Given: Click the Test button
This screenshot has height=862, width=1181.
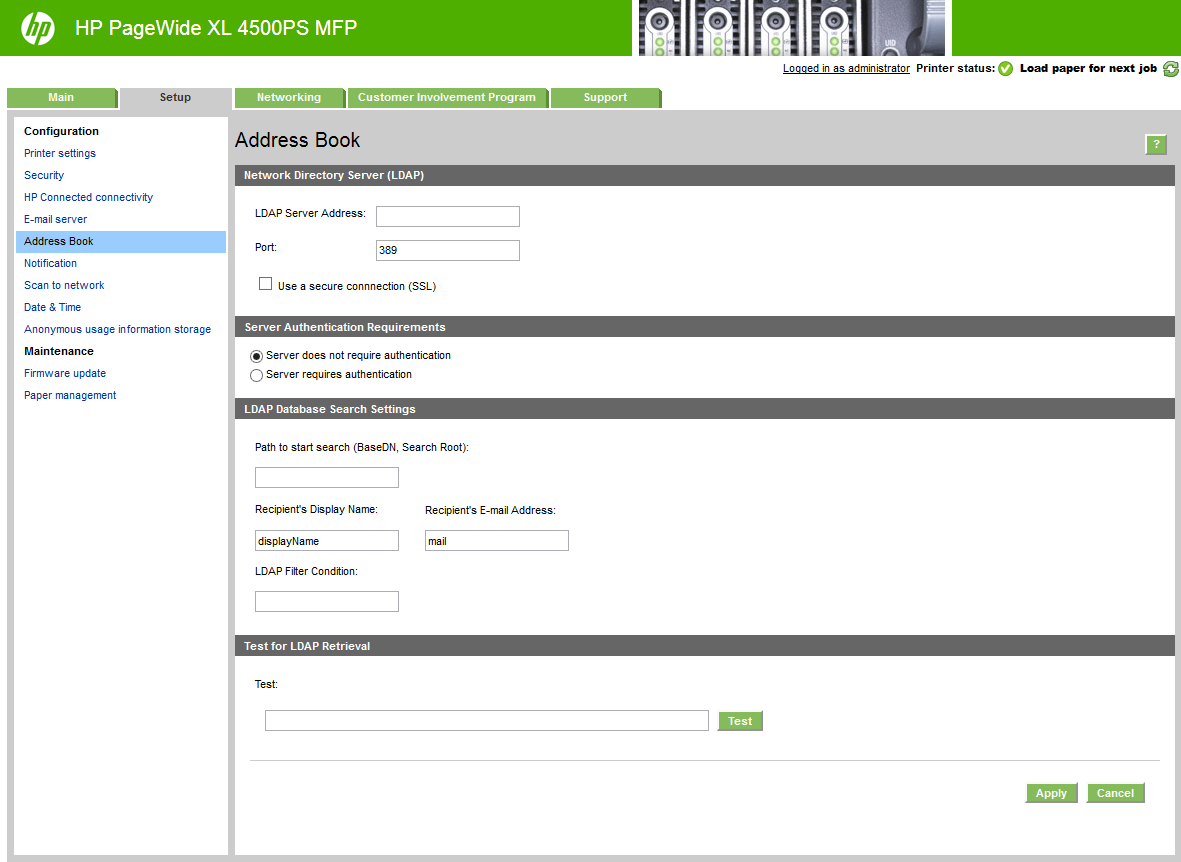Looking at the screenshot, I should tap(740, 721).
